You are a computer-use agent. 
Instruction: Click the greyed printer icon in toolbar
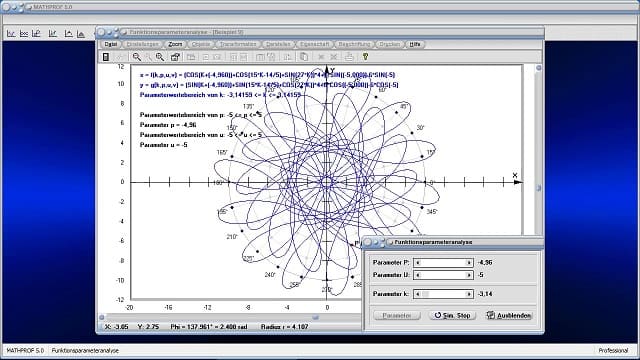(349, 57)
